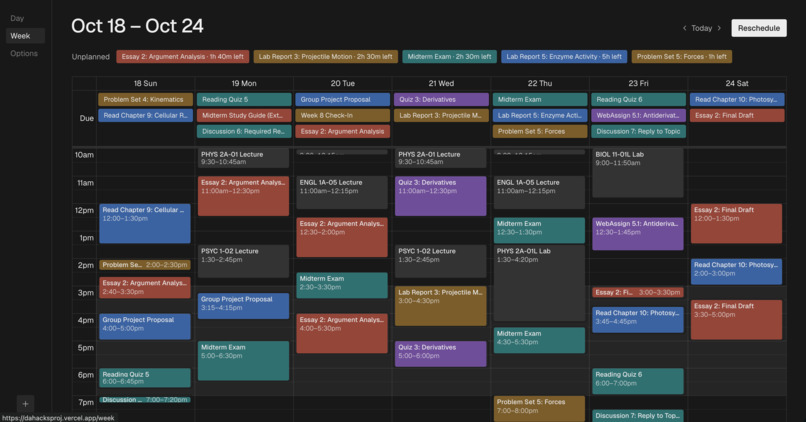Open Tuesday due item Essay 2: Argument Analysis

[x=342, y=131]
